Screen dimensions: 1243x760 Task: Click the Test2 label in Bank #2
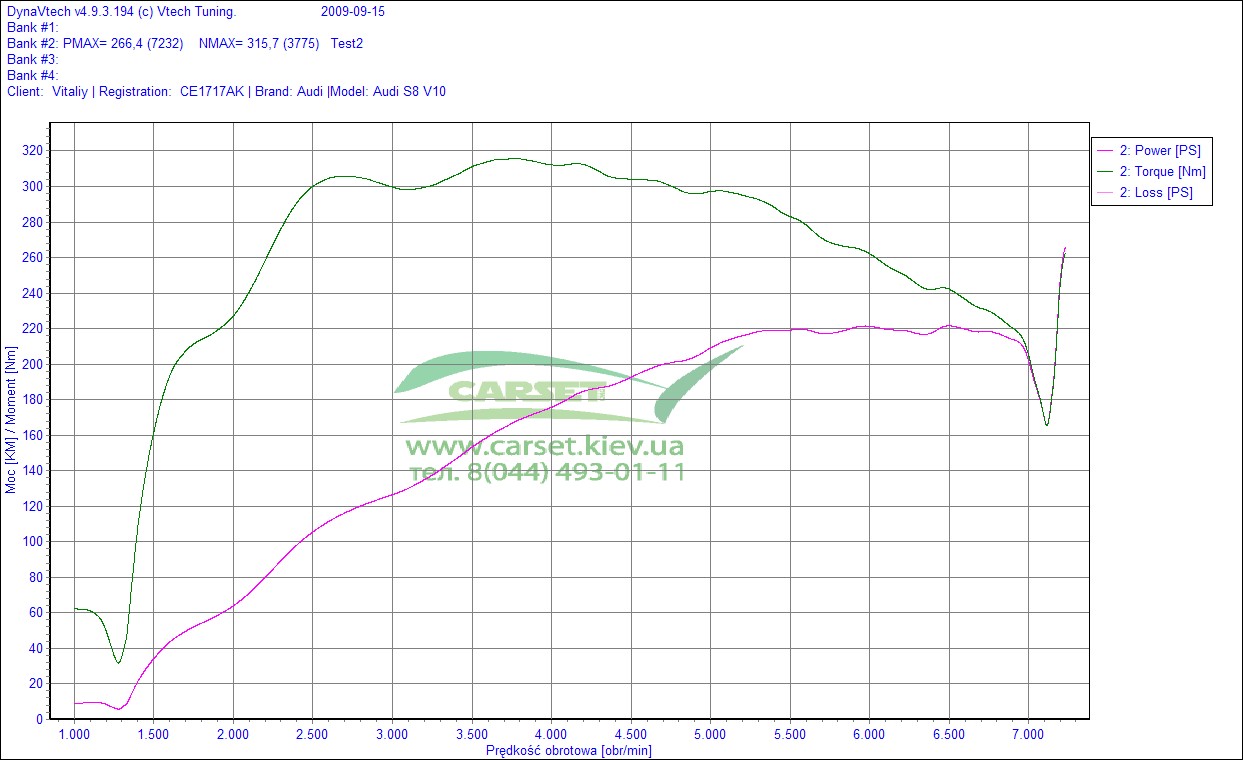point(347,44)
